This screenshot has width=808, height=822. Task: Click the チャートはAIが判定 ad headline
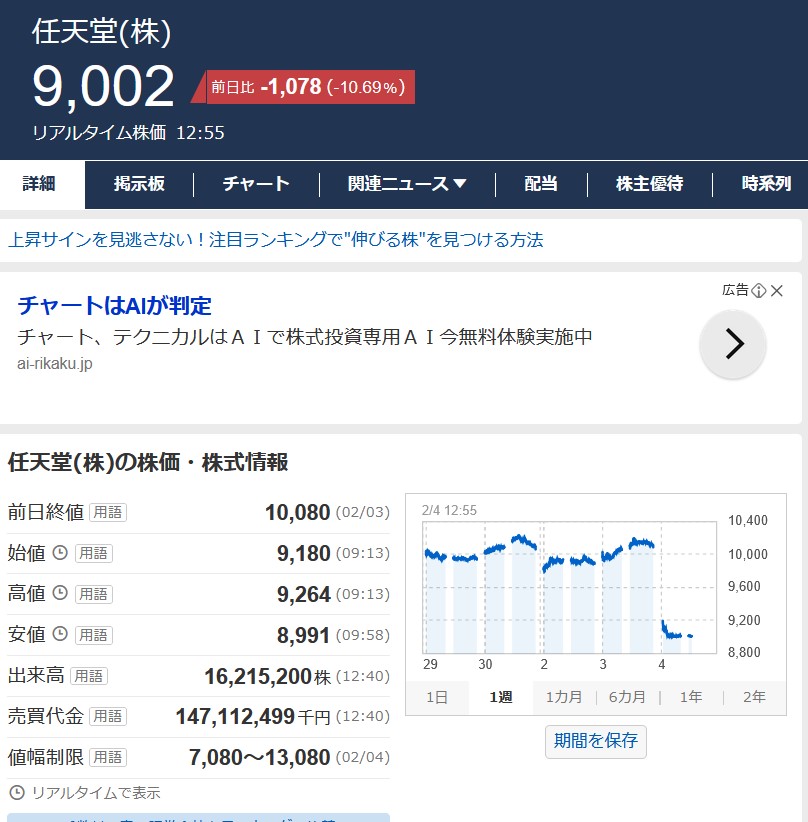[115, 306]
